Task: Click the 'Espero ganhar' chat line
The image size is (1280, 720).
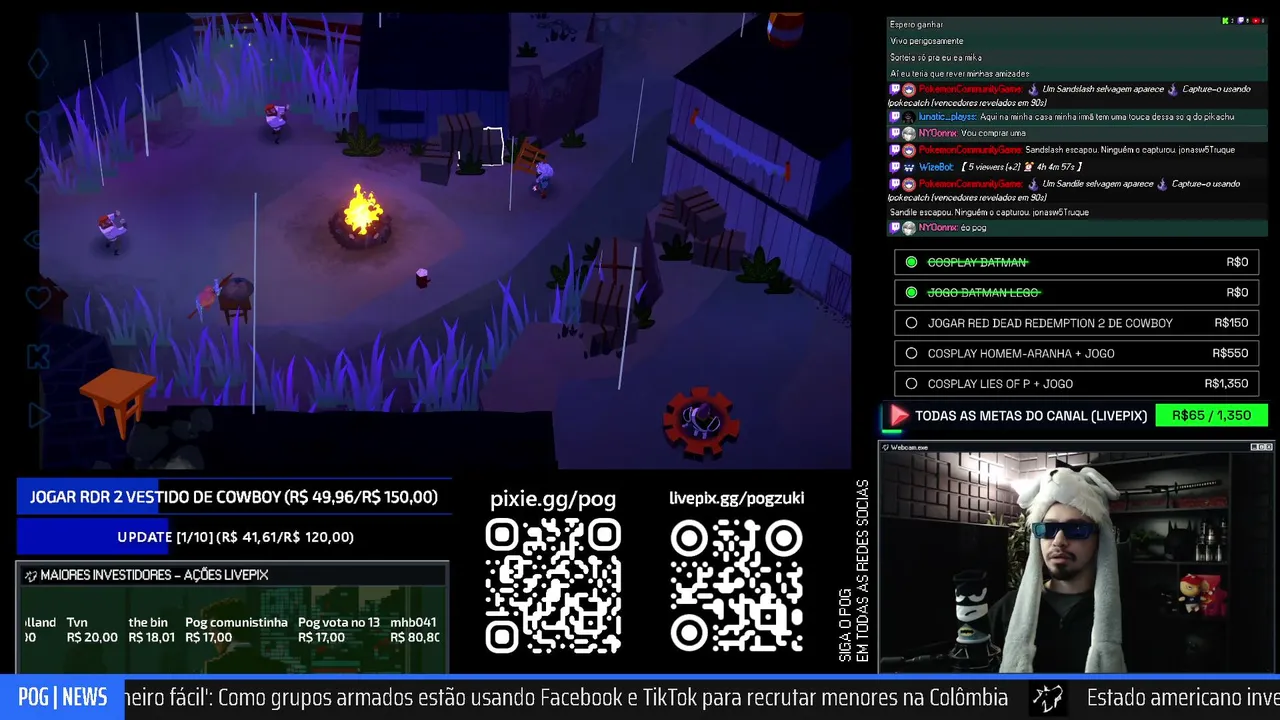Action: 916,25
